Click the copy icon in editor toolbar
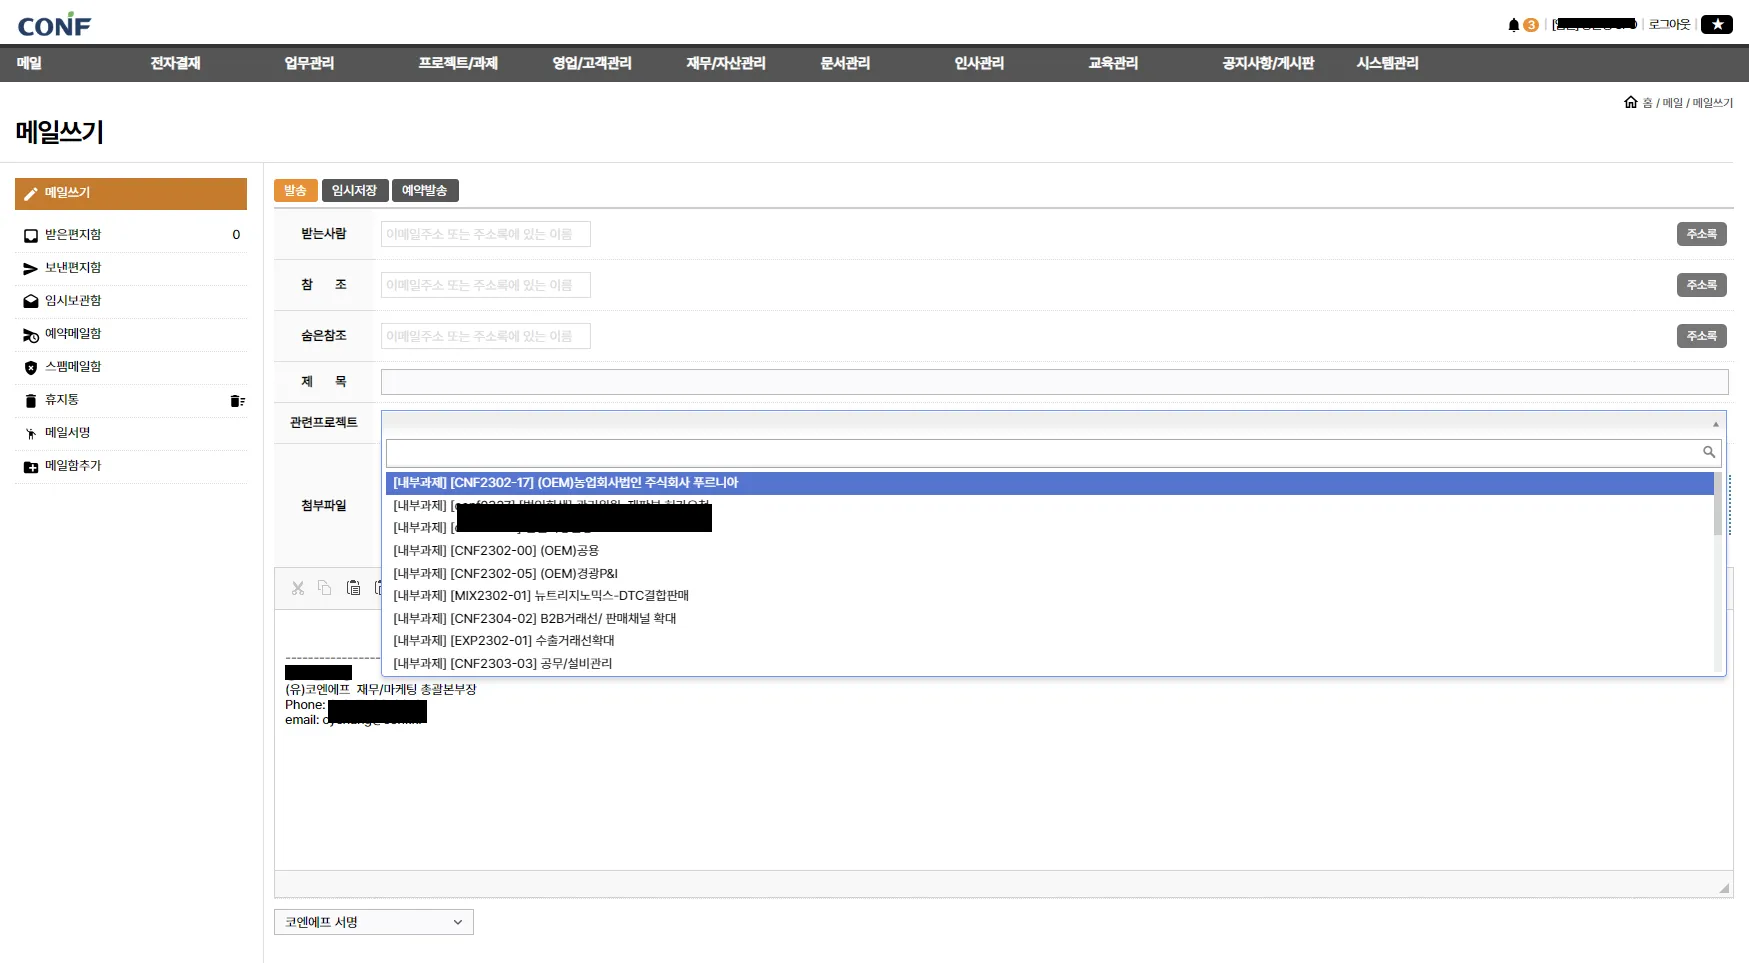Screen dimensions: 1749x963 (x=325, y=588)
